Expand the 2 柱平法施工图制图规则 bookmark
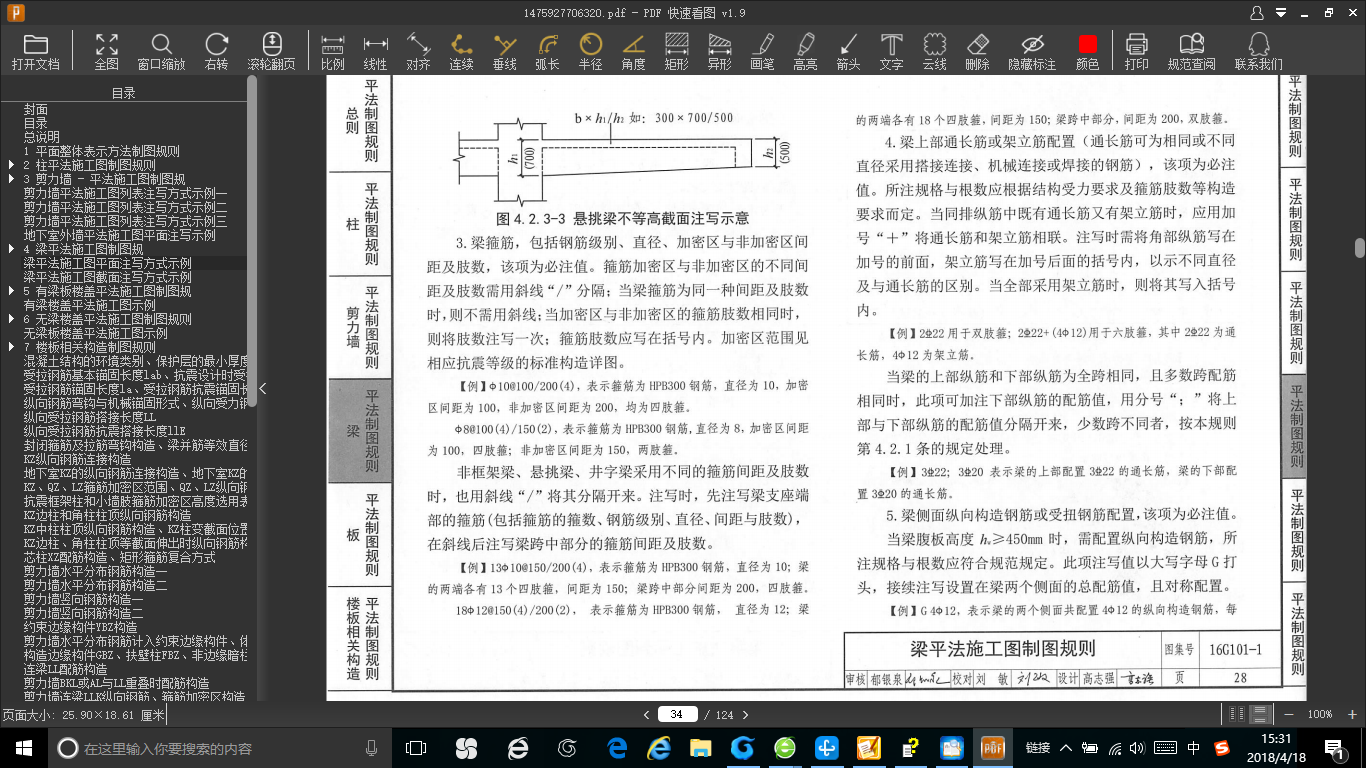1366x768 pixels. [10, 165]
